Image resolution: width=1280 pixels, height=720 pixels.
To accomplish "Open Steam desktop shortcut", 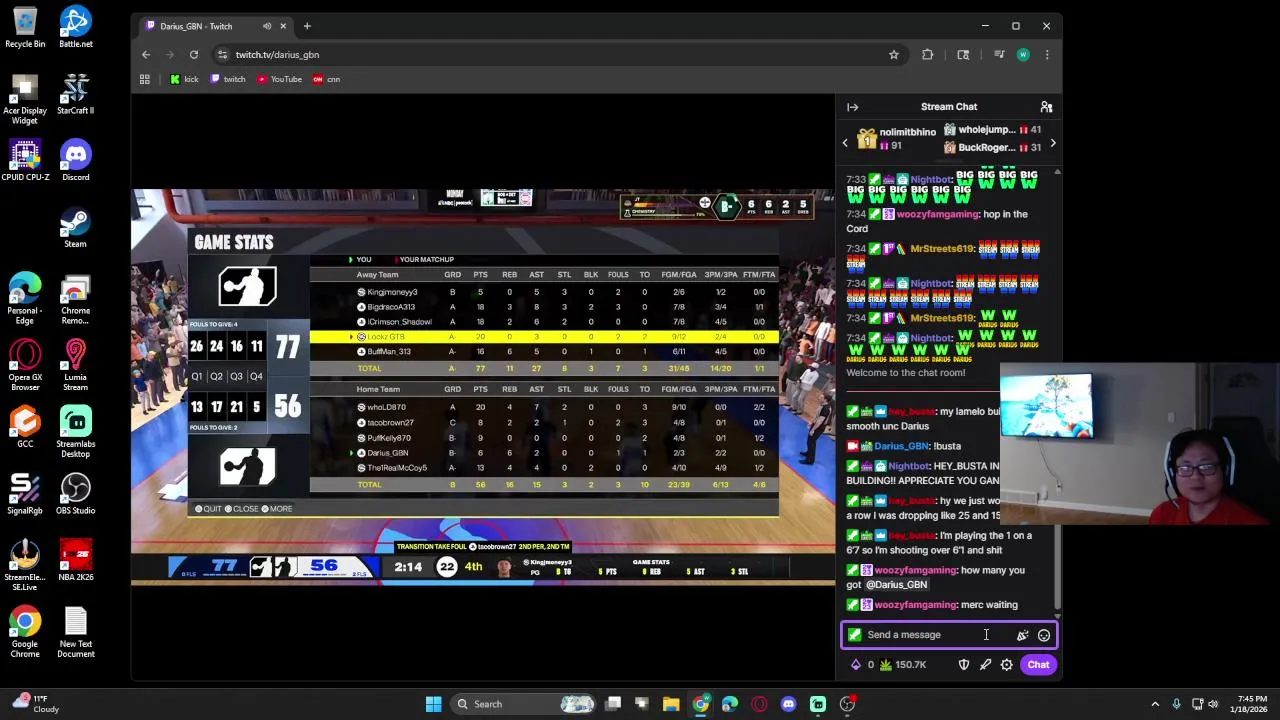I will coord(75,228).
